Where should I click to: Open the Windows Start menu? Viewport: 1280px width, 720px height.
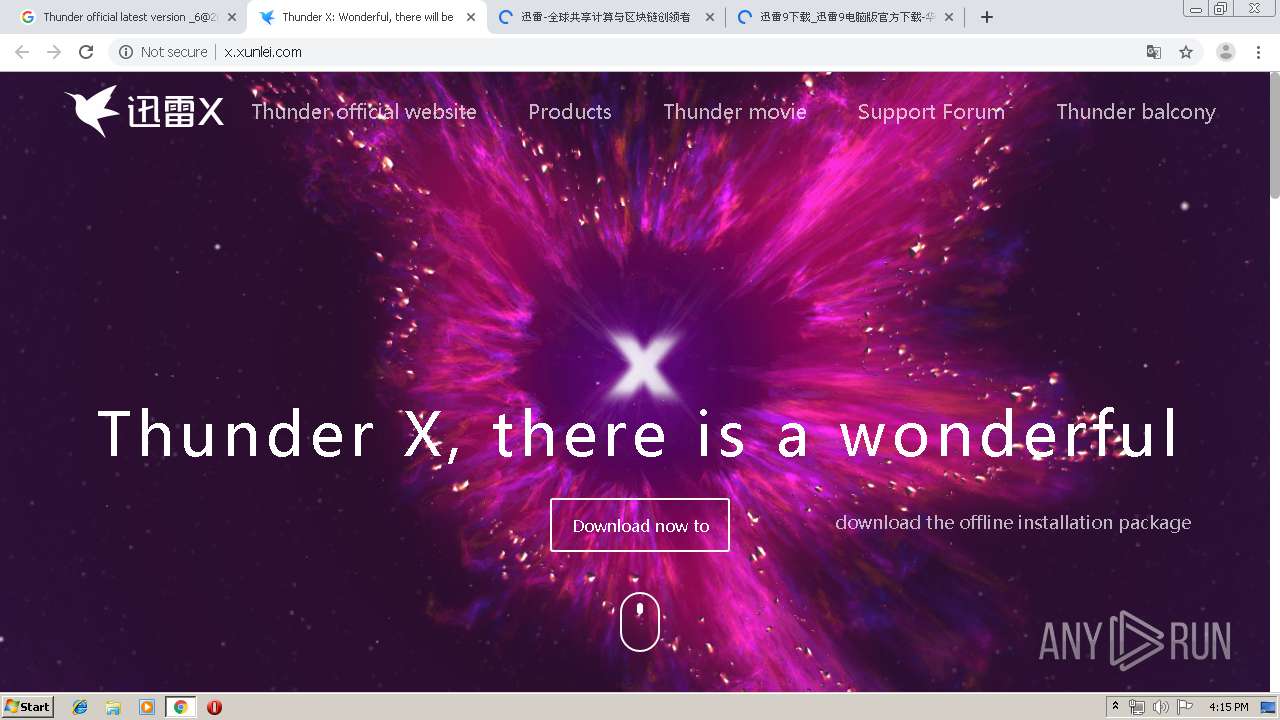[x=27, y=707]
